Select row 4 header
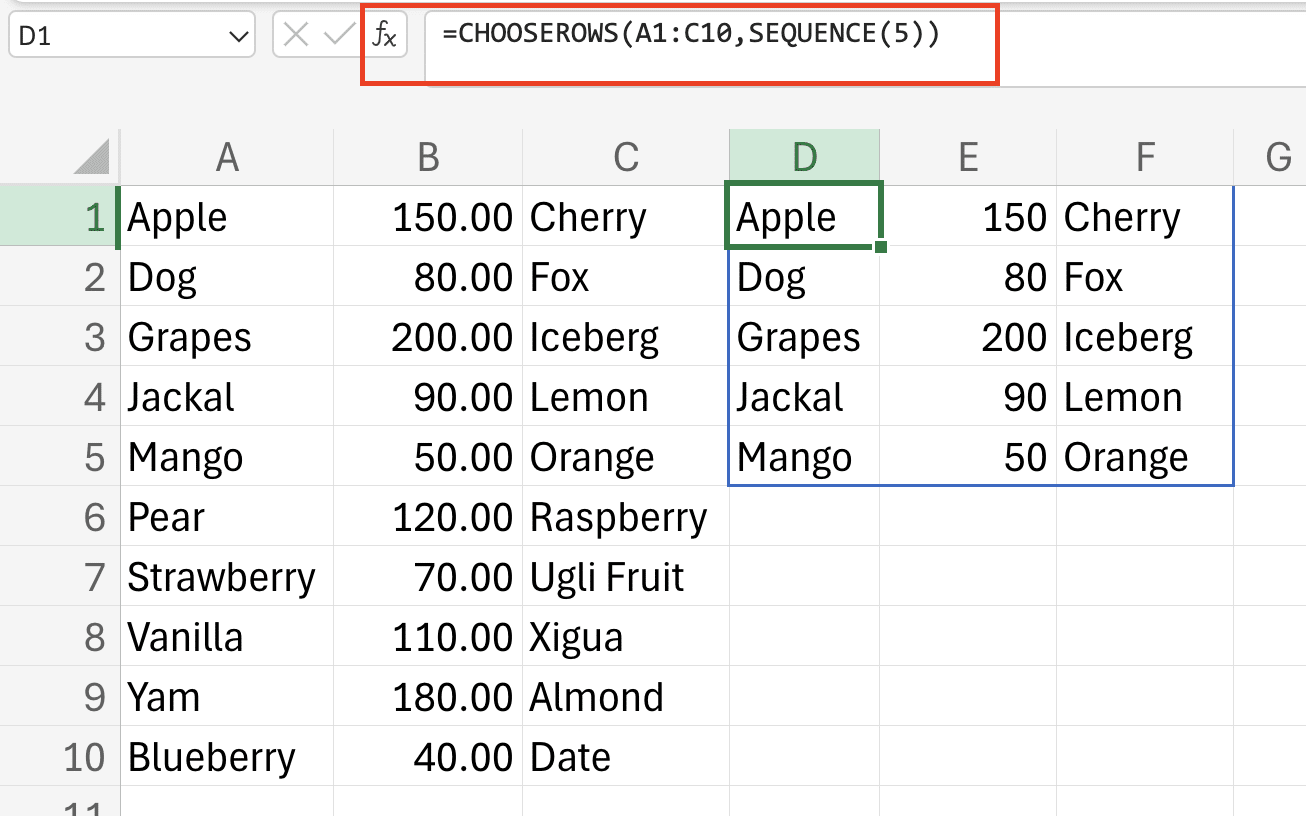1306x816 pixels. click(x=60, y=396)
